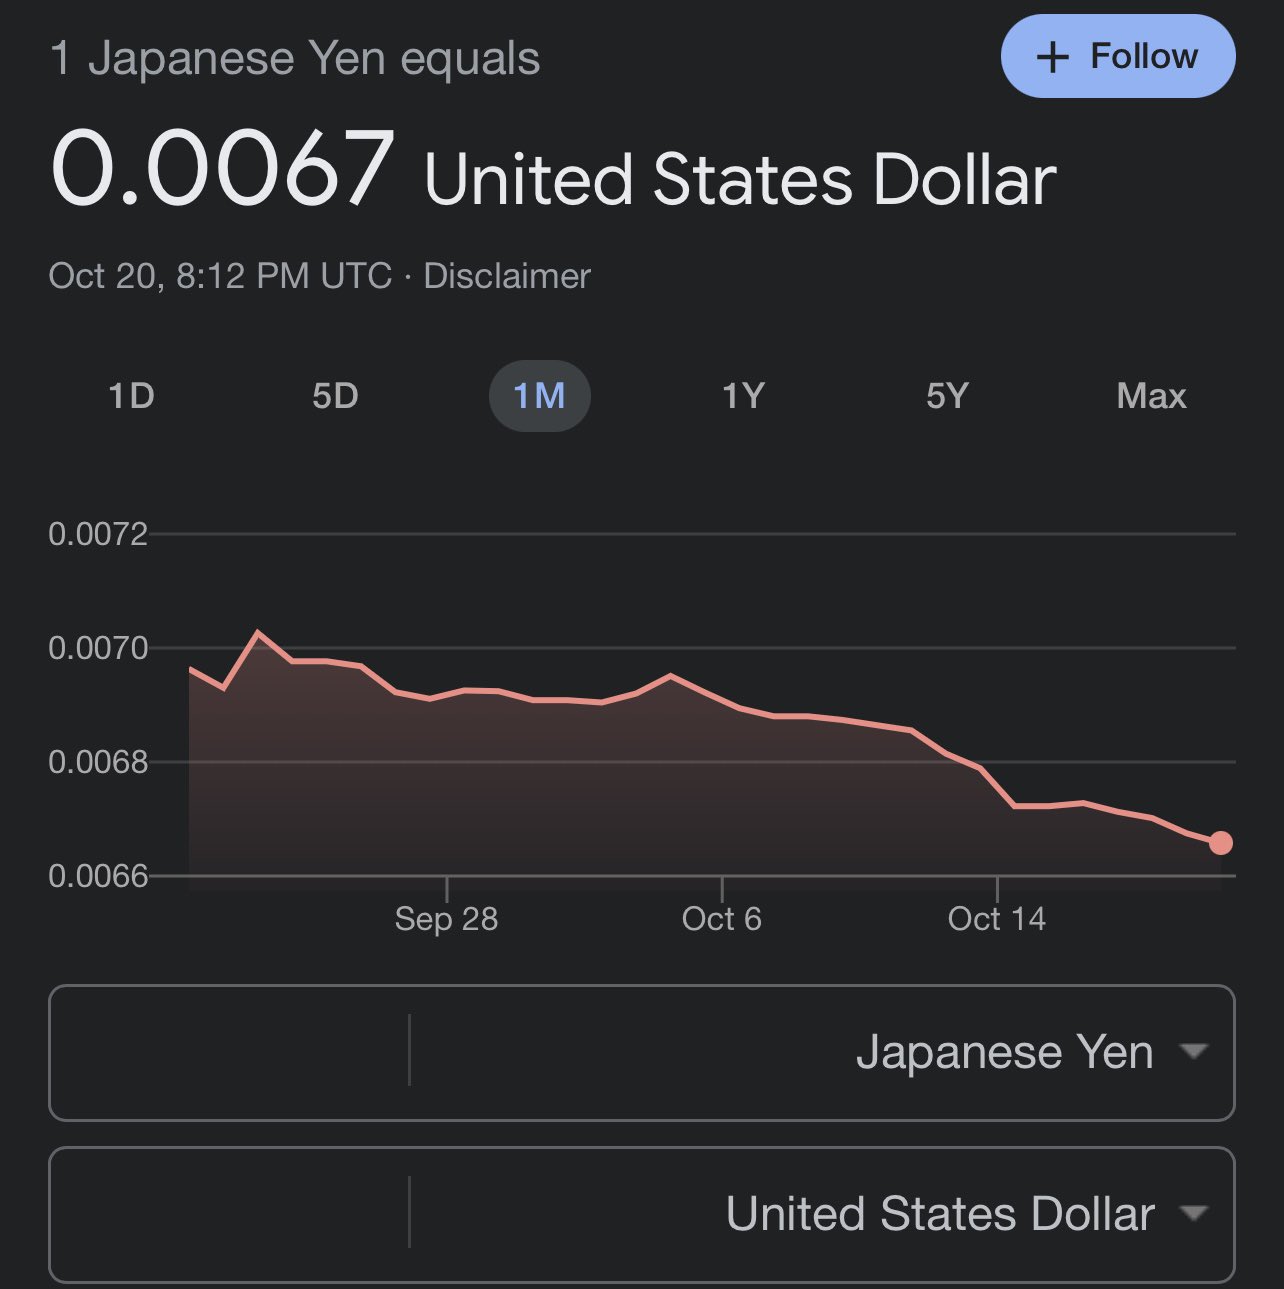Screen dimensions: 1284x1289
Task: Click the Yen amount input field
Action: pyautogui.click(x=229, y=1052)
